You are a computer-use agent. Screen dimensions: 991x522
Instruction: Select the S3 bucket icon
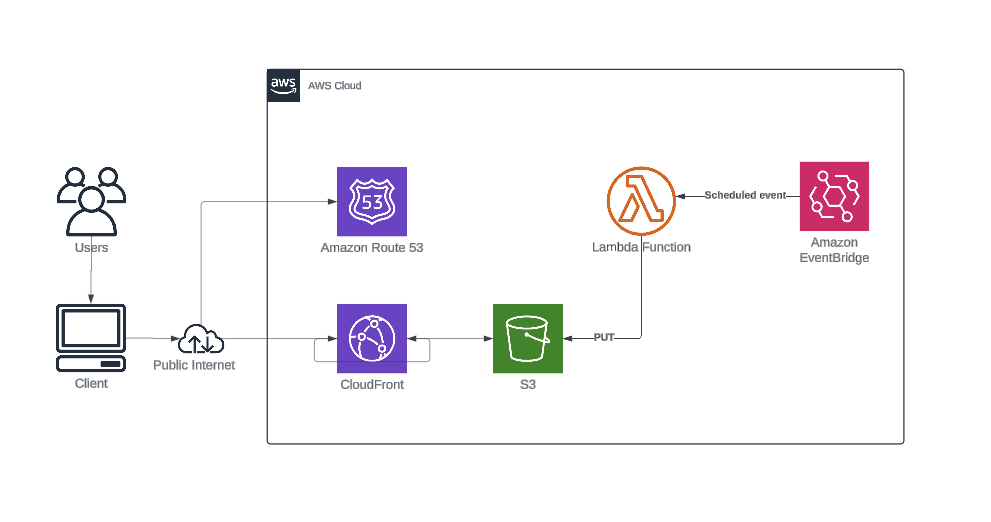[528, 338]
